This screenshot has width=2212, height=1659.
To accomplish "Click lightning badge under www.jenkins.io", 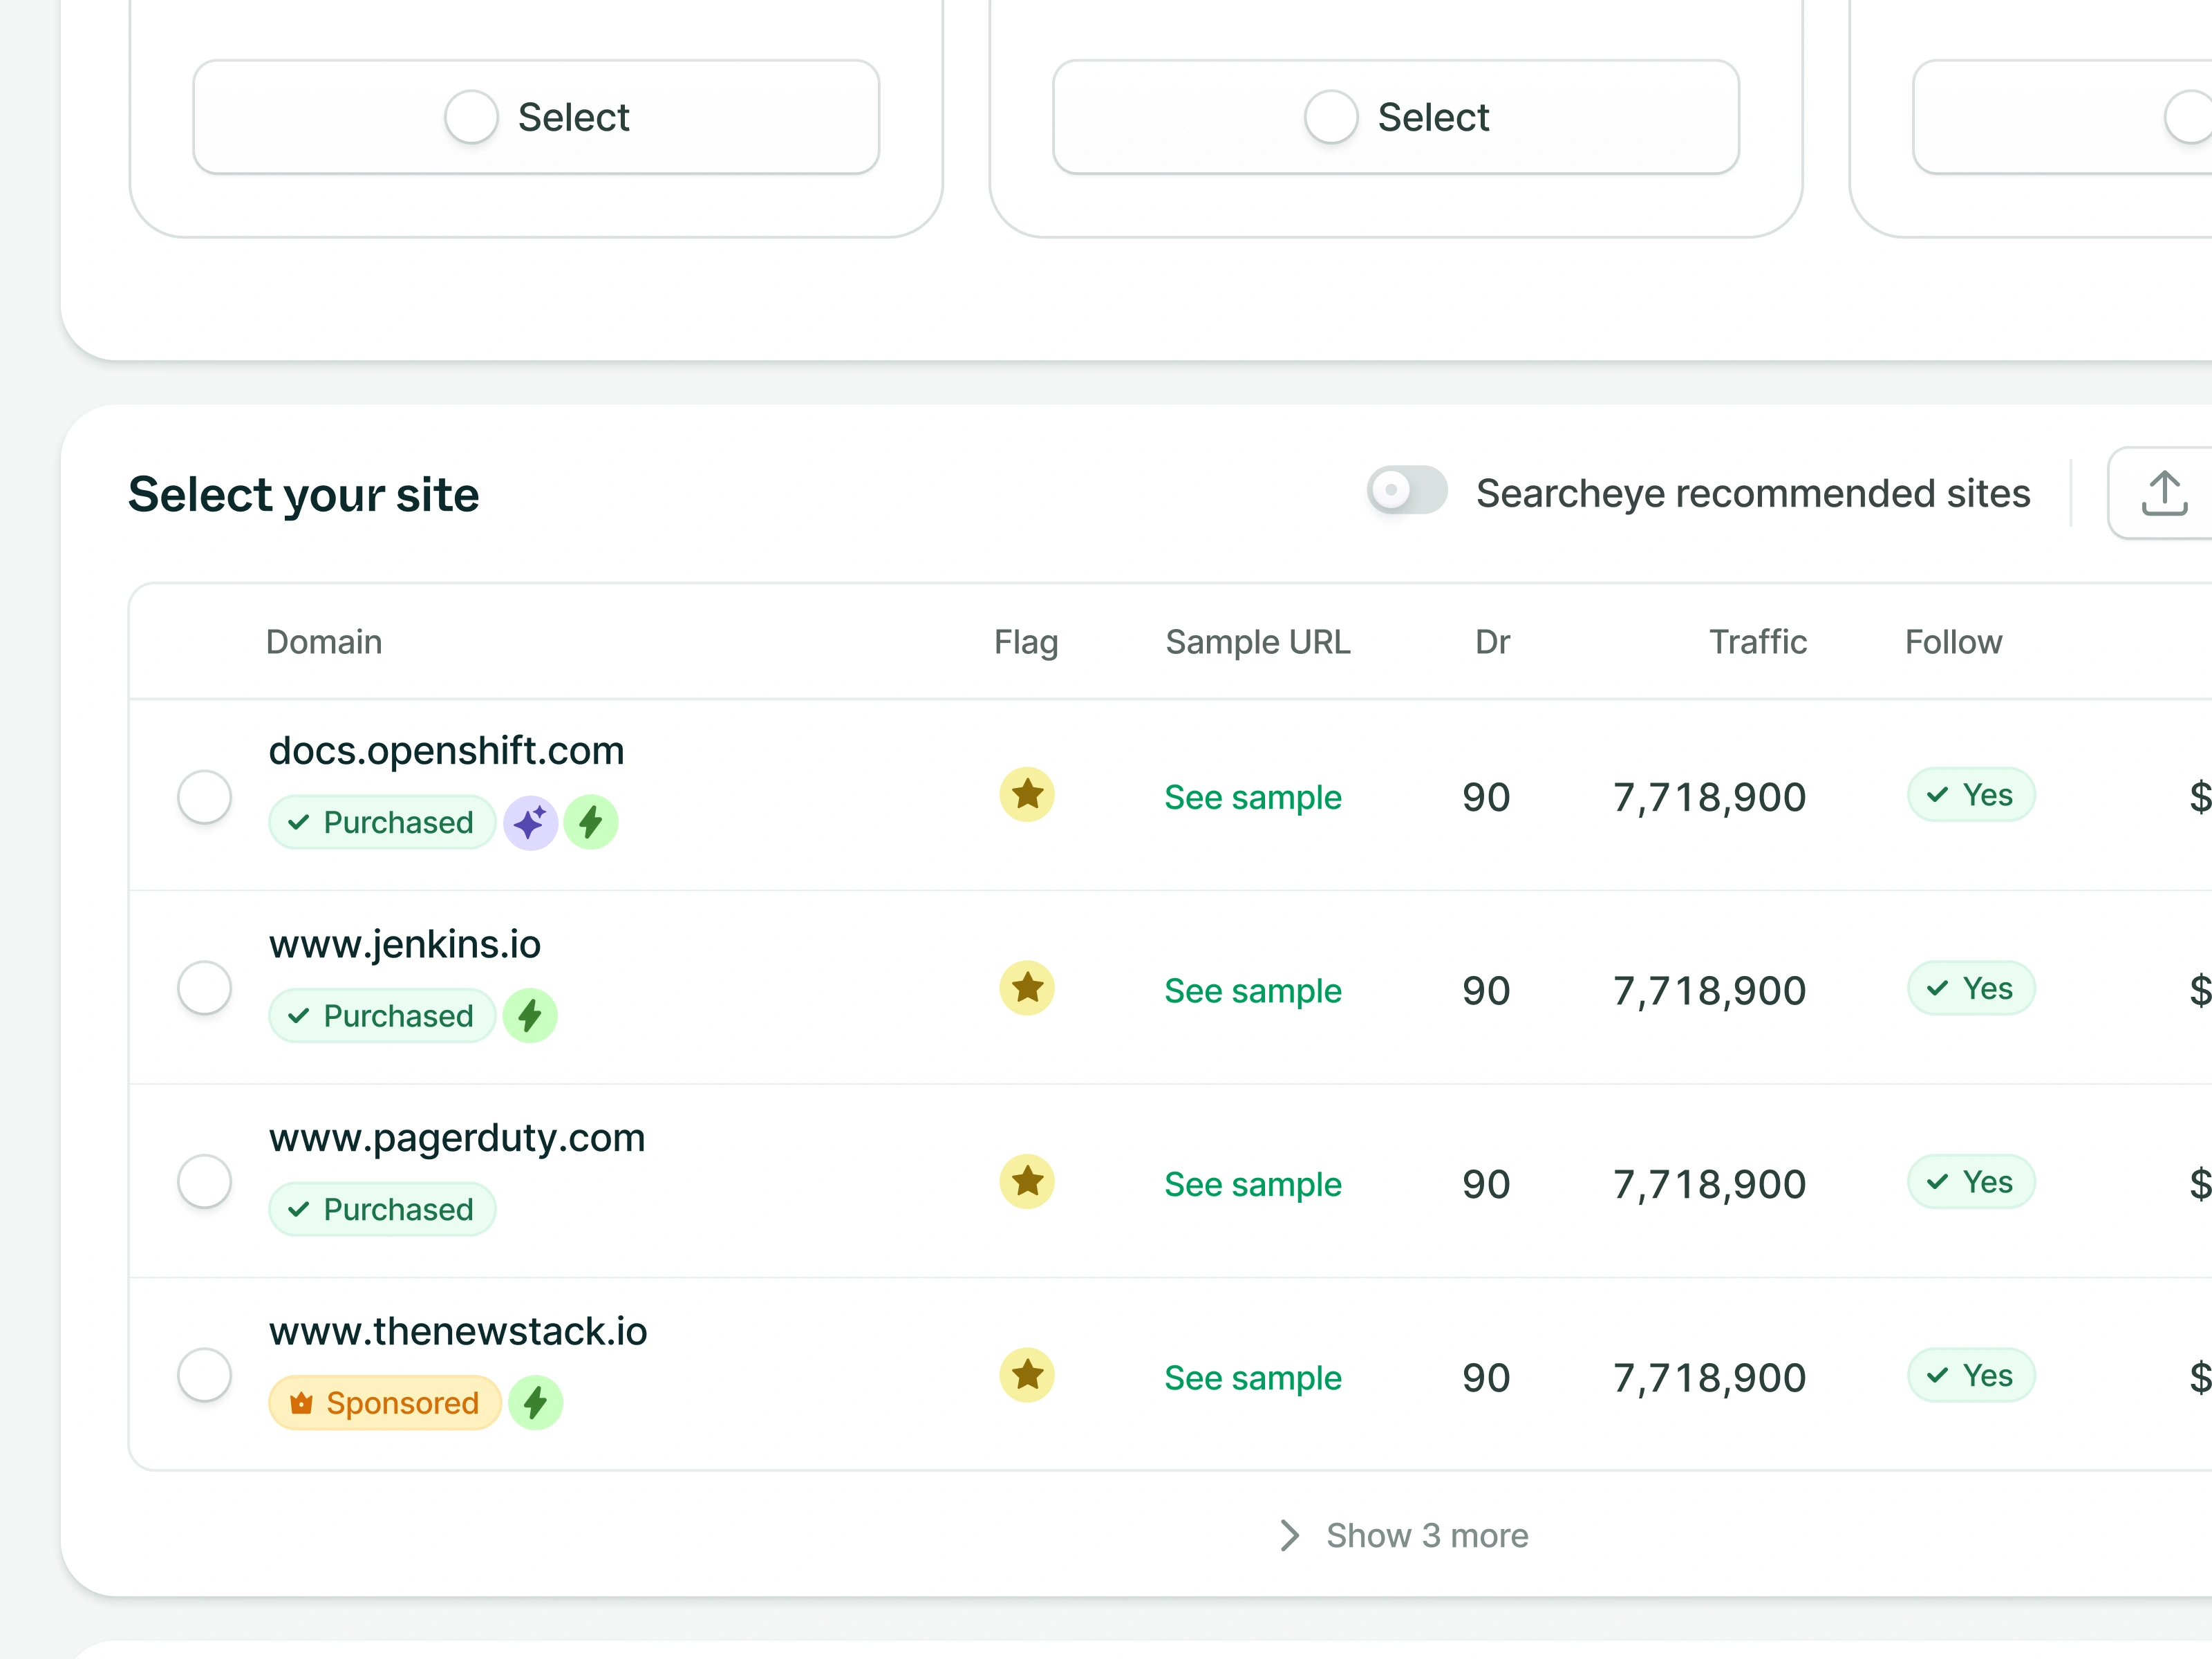I will tap(530, 1016).
